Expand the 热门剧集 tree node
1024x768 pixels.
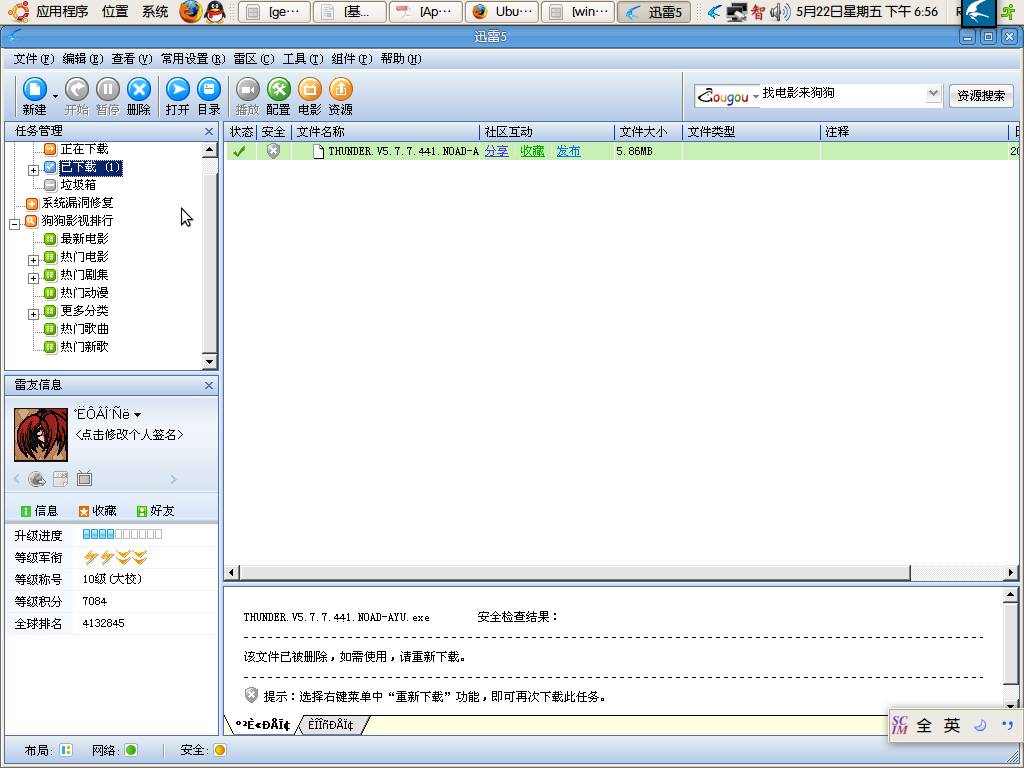click(33, 278)
